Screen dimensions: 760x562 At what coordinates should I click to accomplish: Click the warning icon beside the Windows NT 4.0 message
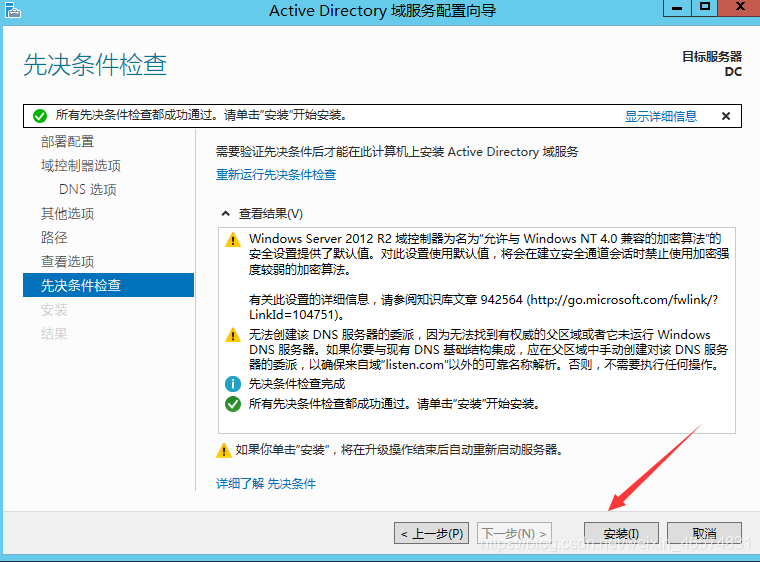coord(233,240)
